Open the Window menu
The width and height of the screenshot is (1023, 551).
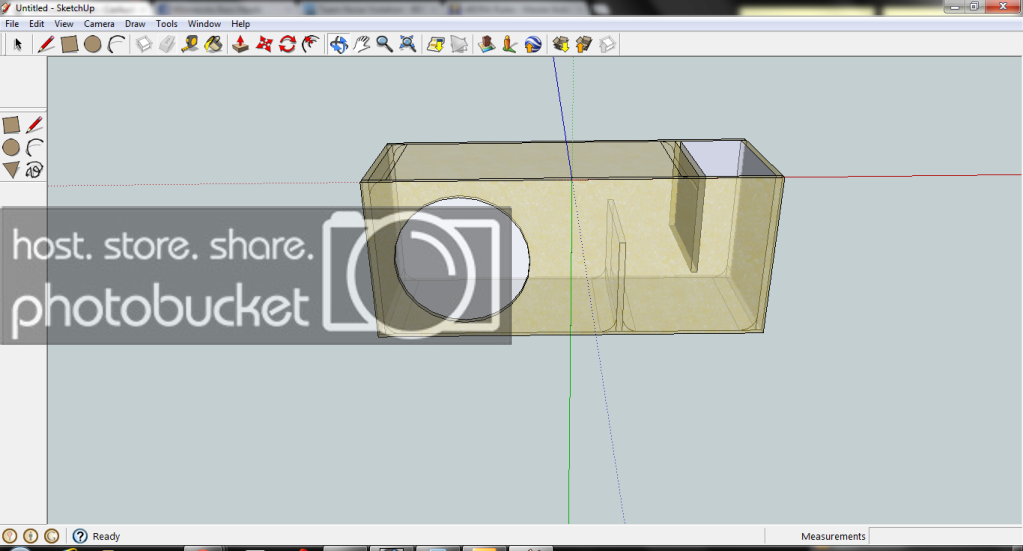204,23
